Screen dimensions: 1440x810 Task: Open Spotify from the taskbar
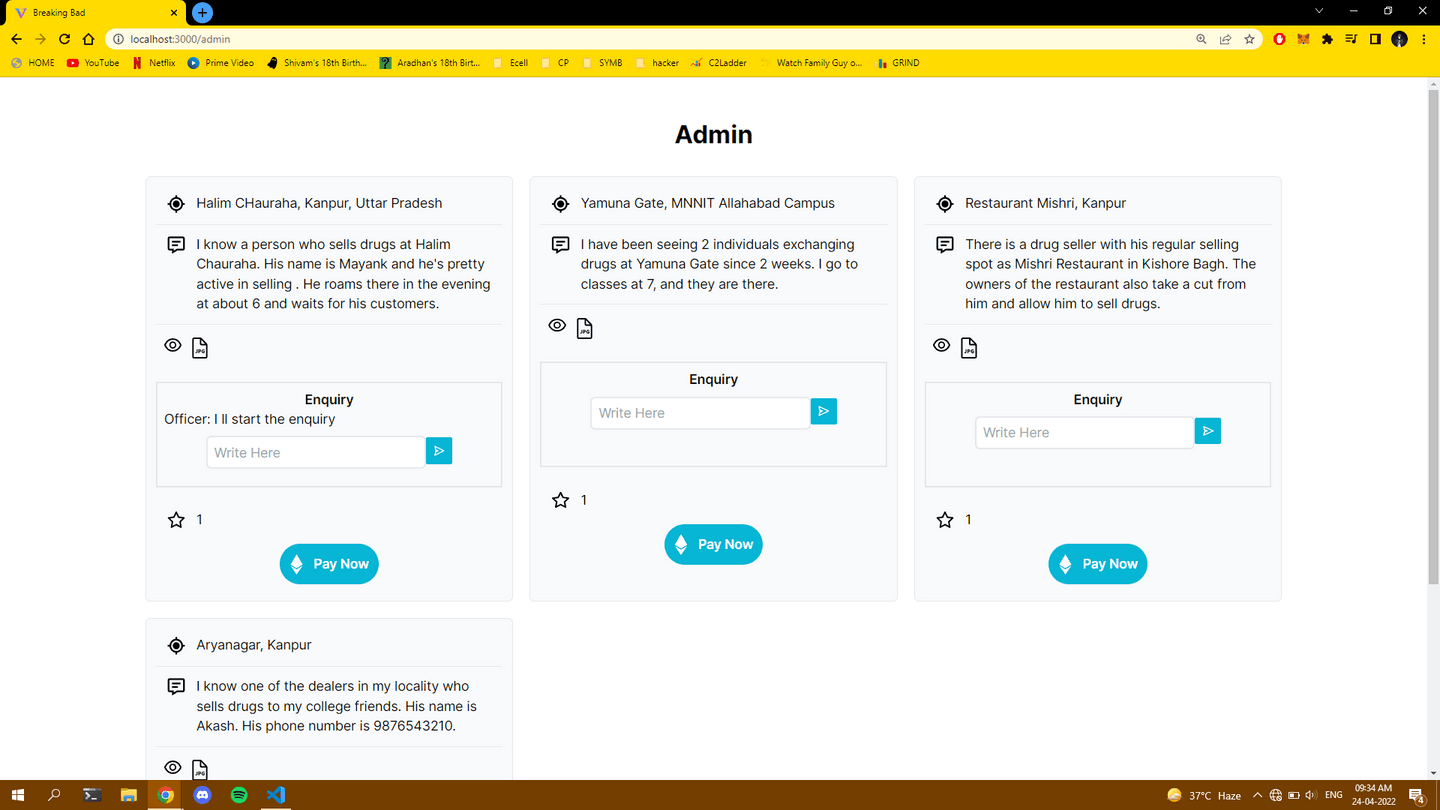(x=239, y=795)
